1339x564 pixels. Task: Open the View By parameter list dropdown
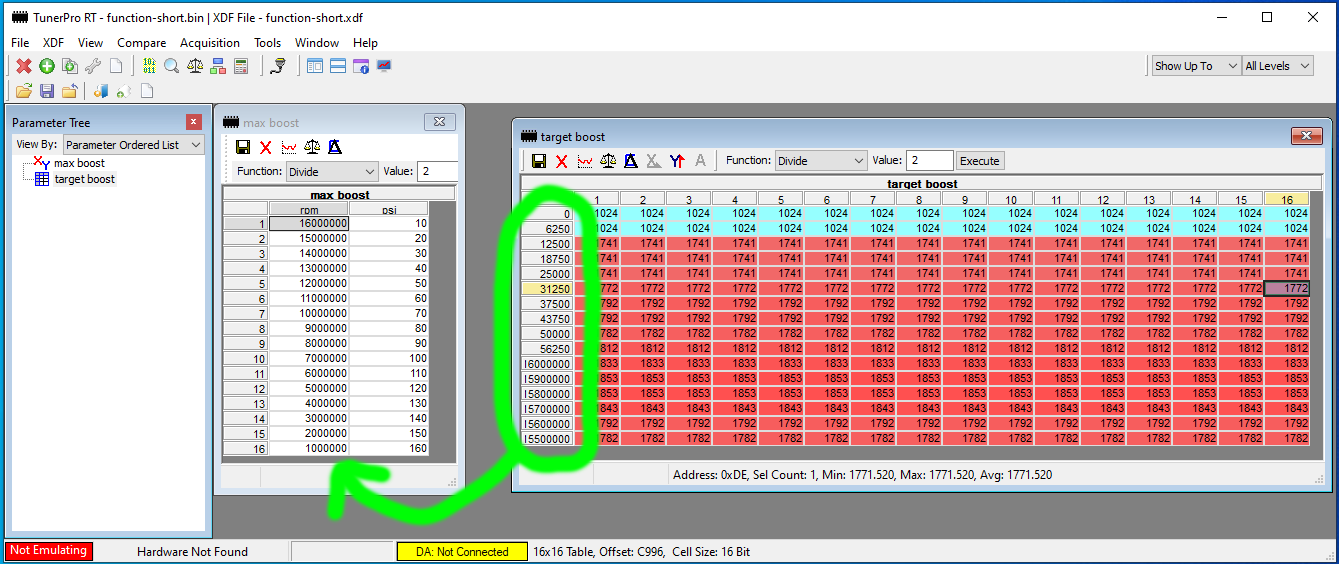(x=133, y=145)
